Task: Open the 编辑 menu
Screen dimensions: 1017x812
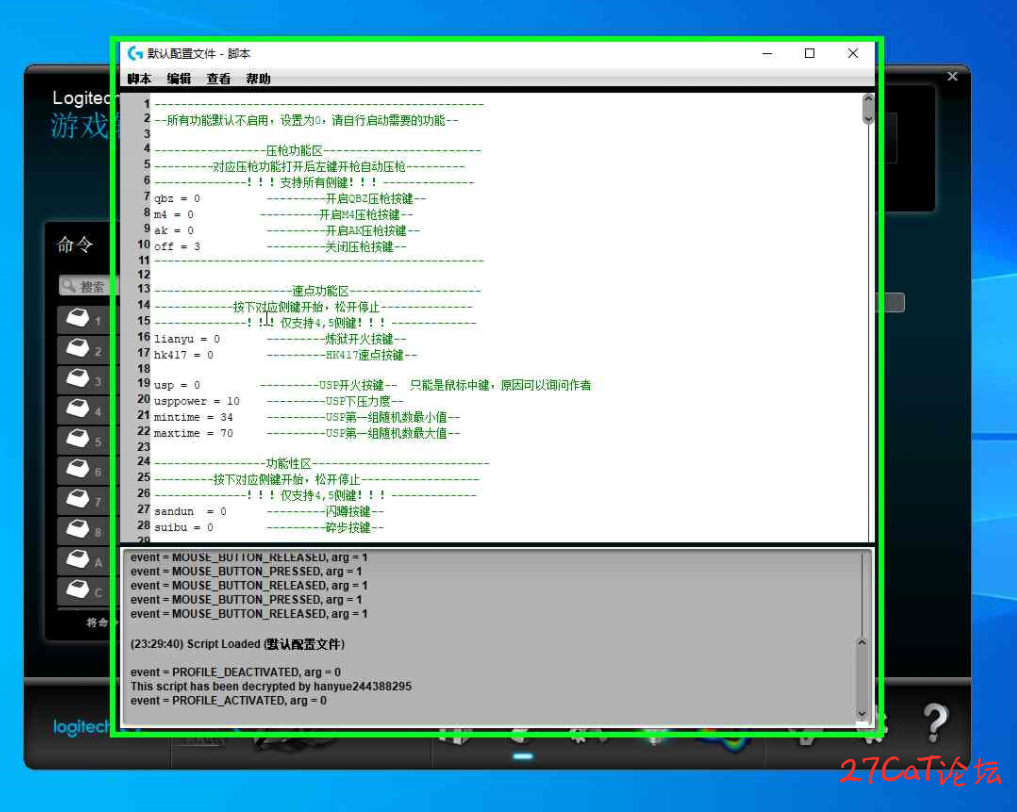Action: pyautogui.click(x=179, y=78)
